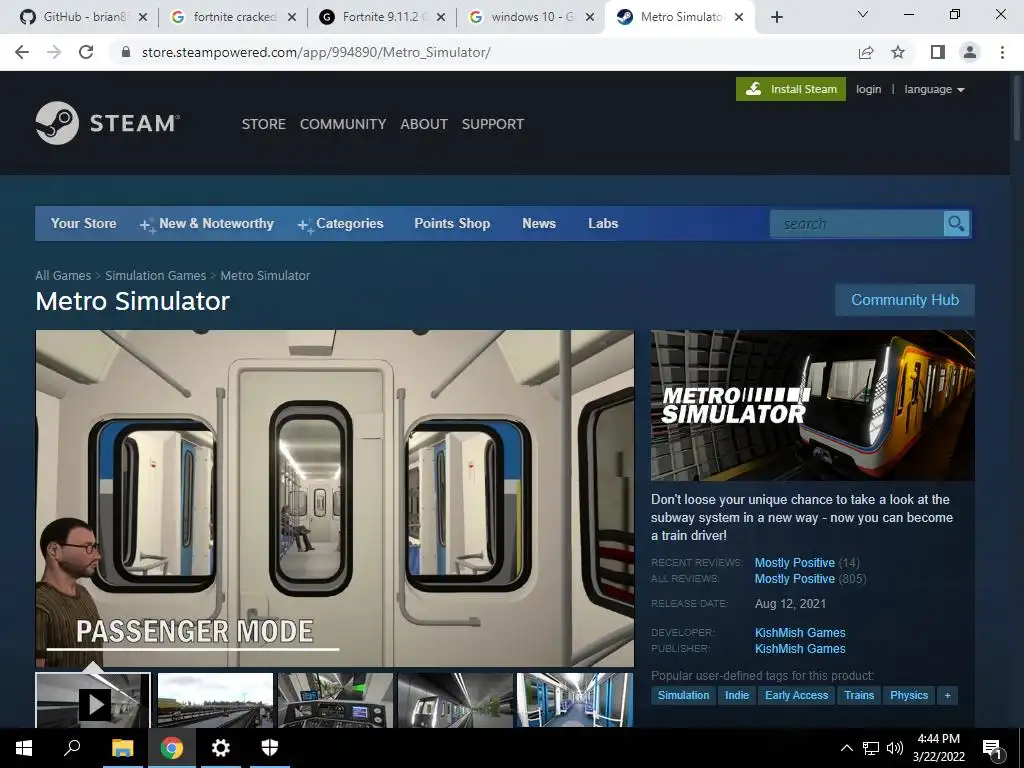Click the Indie tag
Screen dimensions: 1024x768
click(737, 695)
